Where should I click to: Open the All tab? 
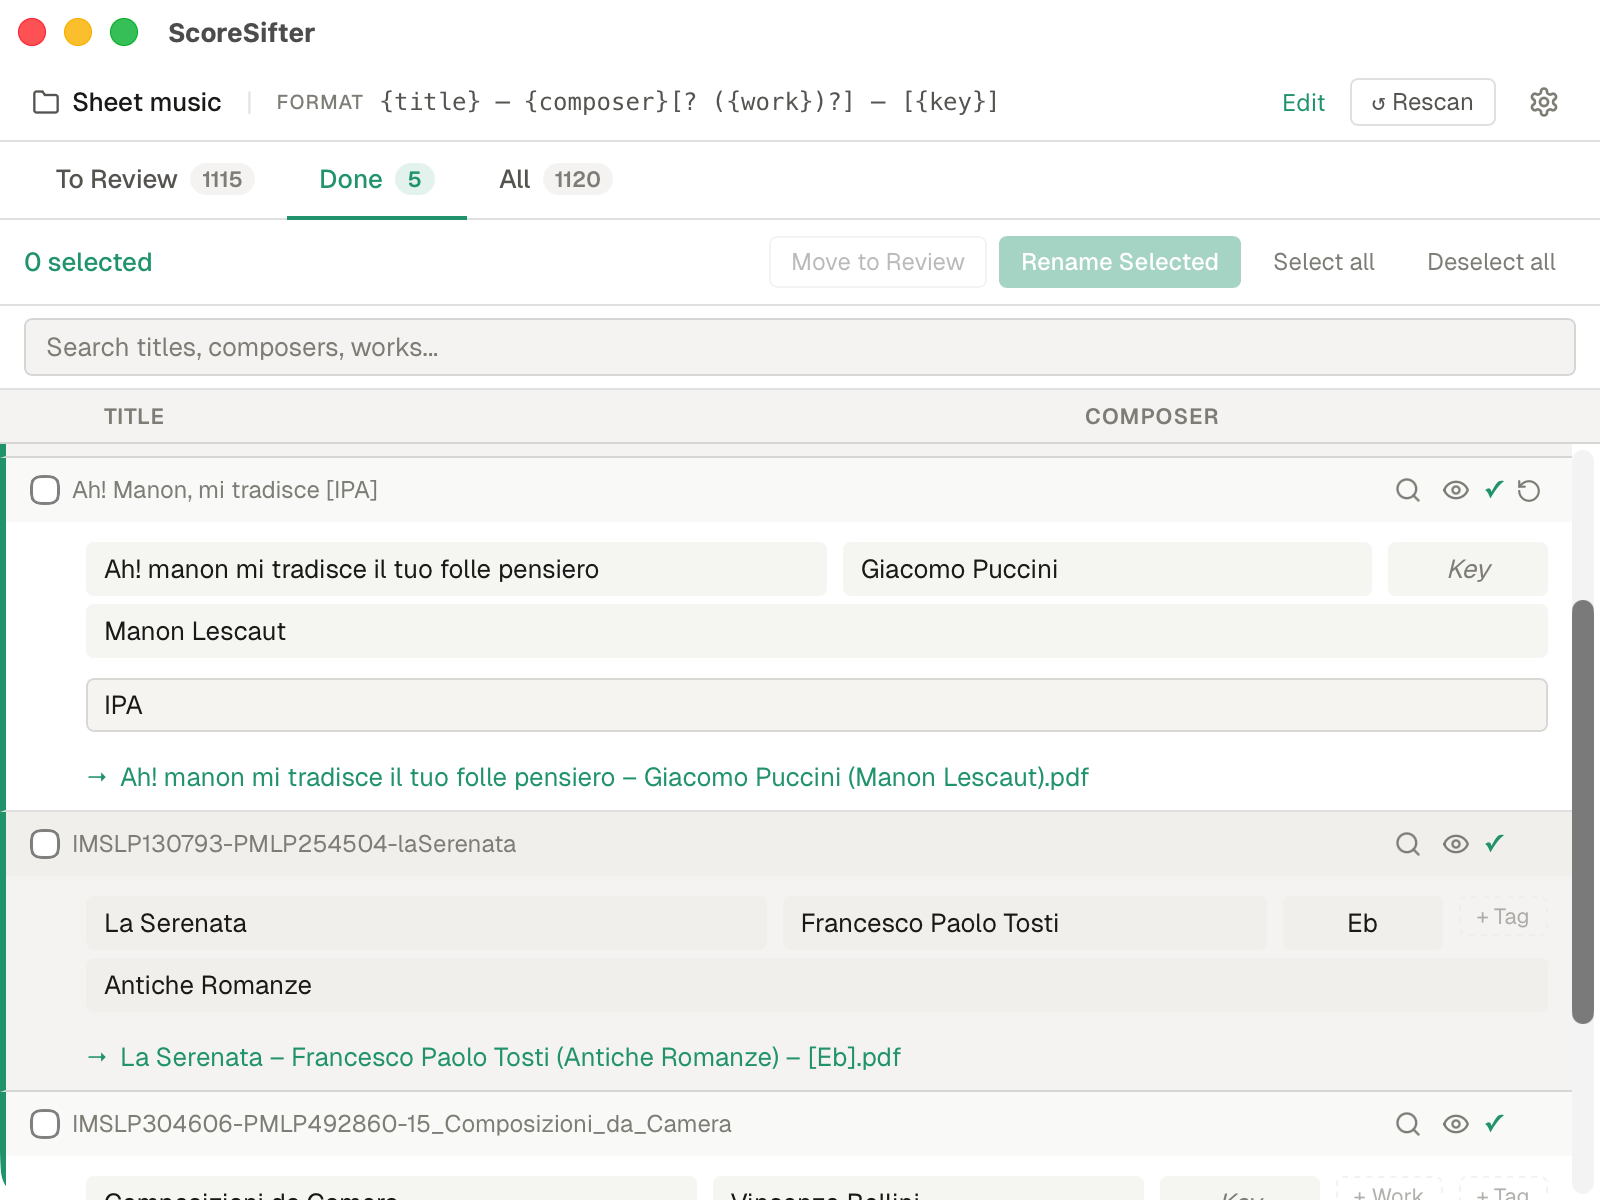tap(514, 179)
